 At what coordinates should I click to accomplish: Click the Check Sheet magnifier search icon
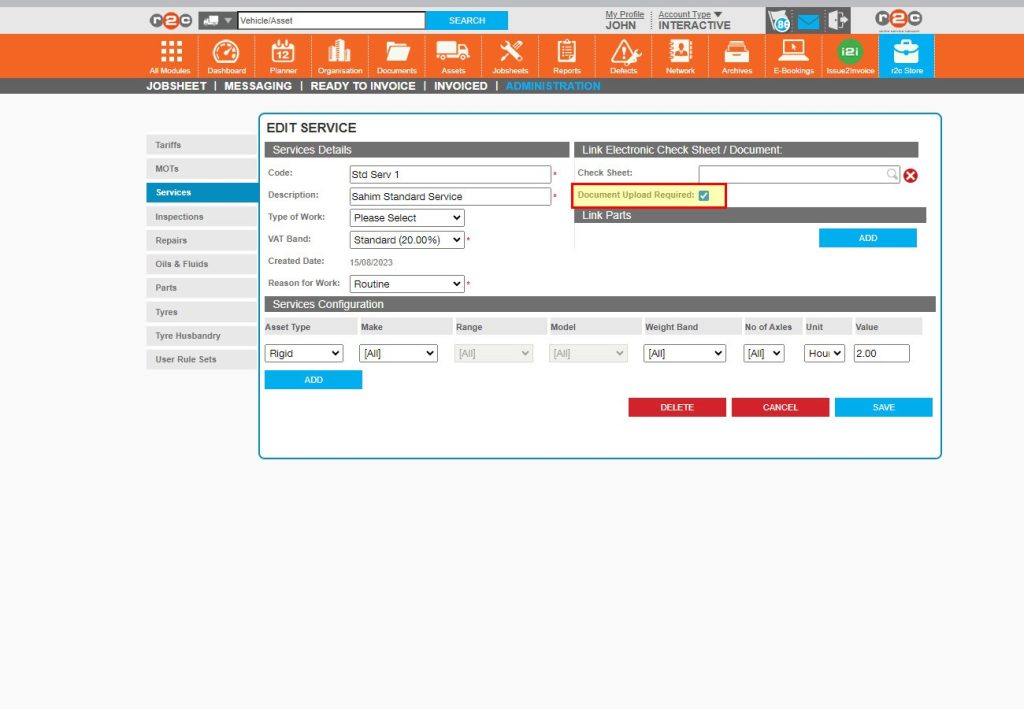[x=892, y=174]
